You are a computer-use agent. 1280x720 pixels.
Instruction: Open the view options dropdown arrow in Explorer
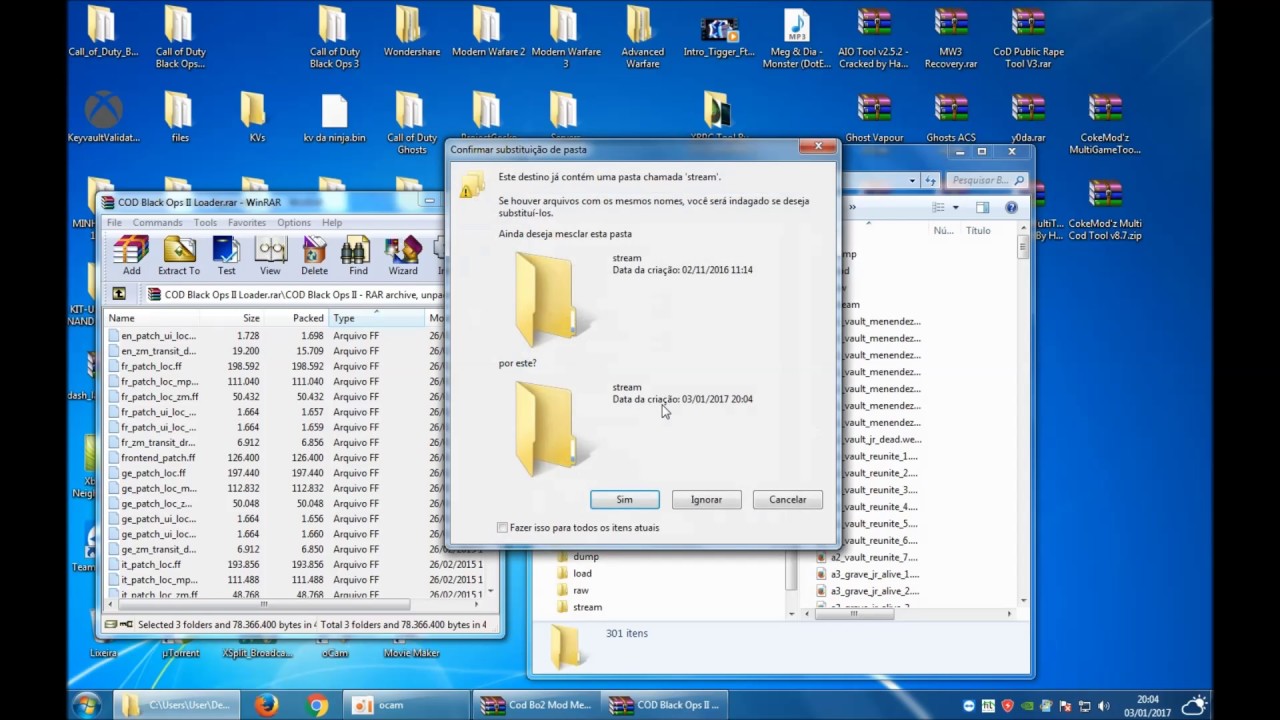956,208
